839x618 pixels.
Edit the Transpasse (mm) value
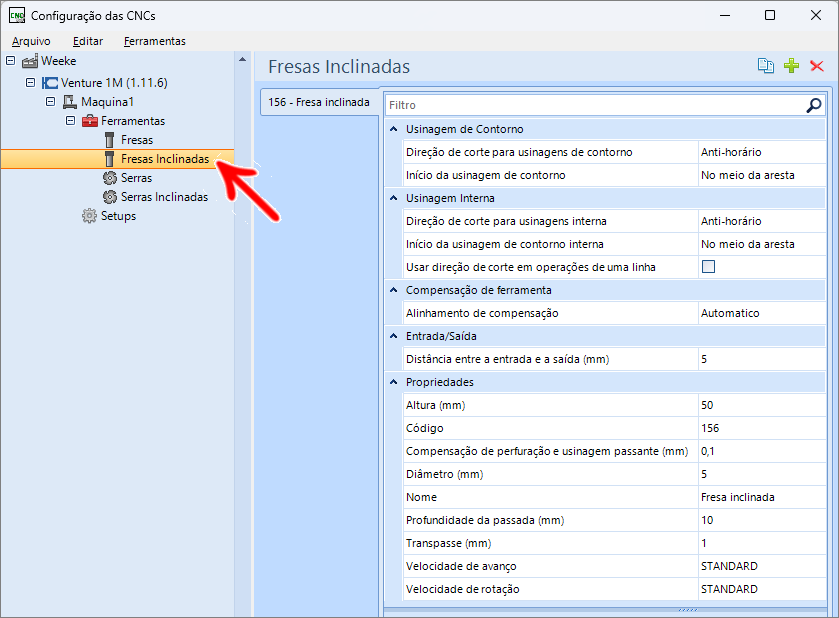click(761, 543)
